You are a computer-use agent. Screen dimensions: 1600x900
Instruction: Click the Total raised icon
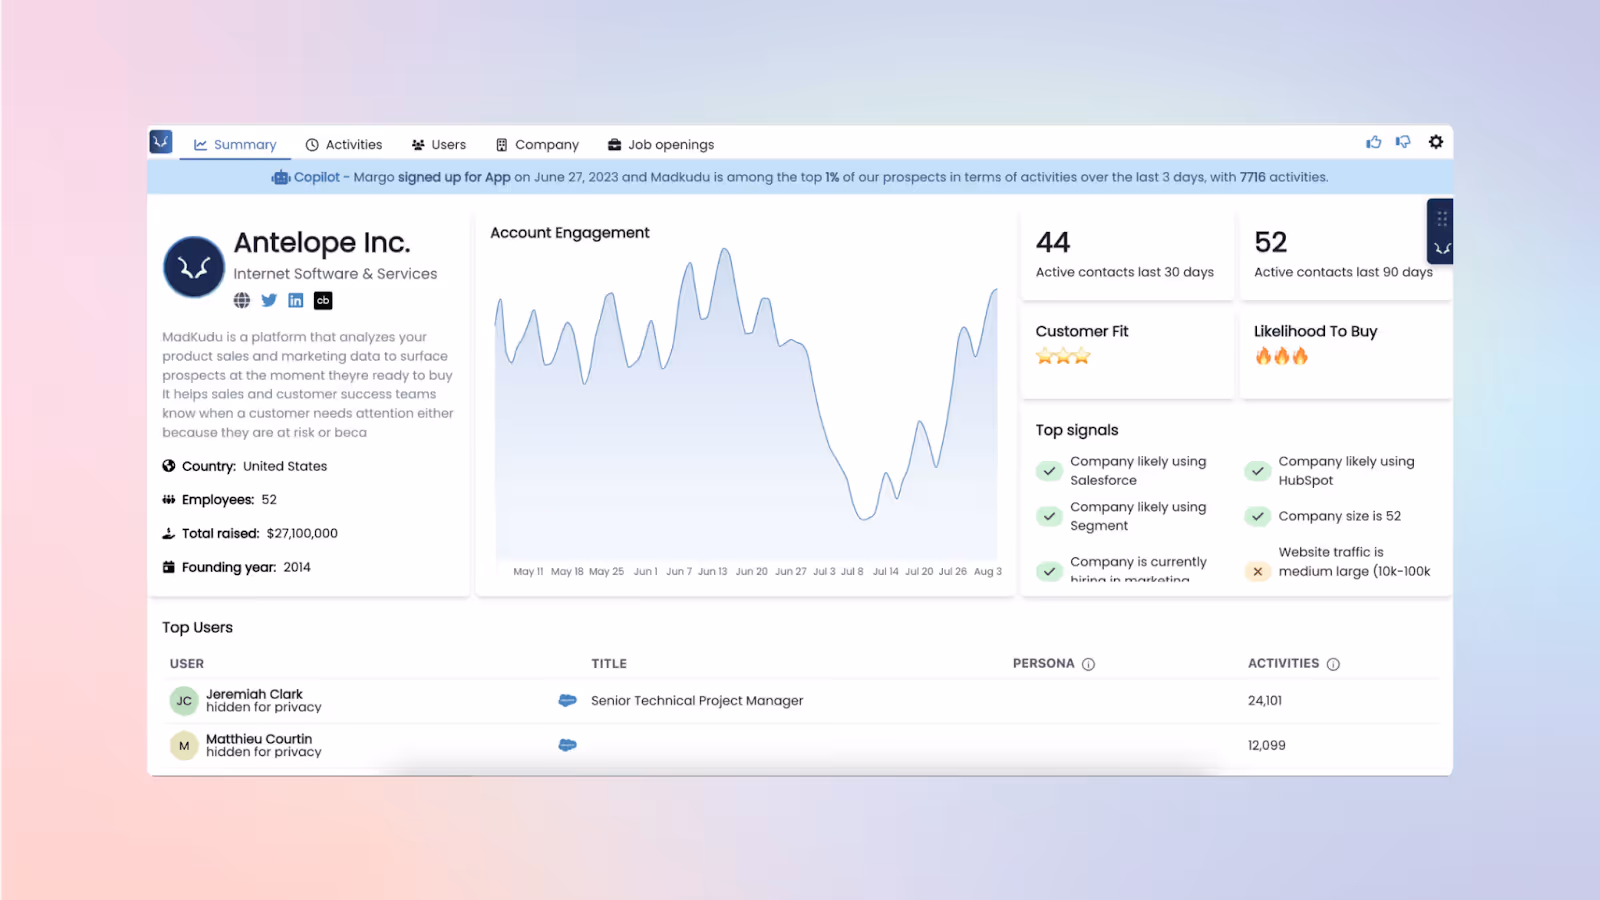click(169, 533)
